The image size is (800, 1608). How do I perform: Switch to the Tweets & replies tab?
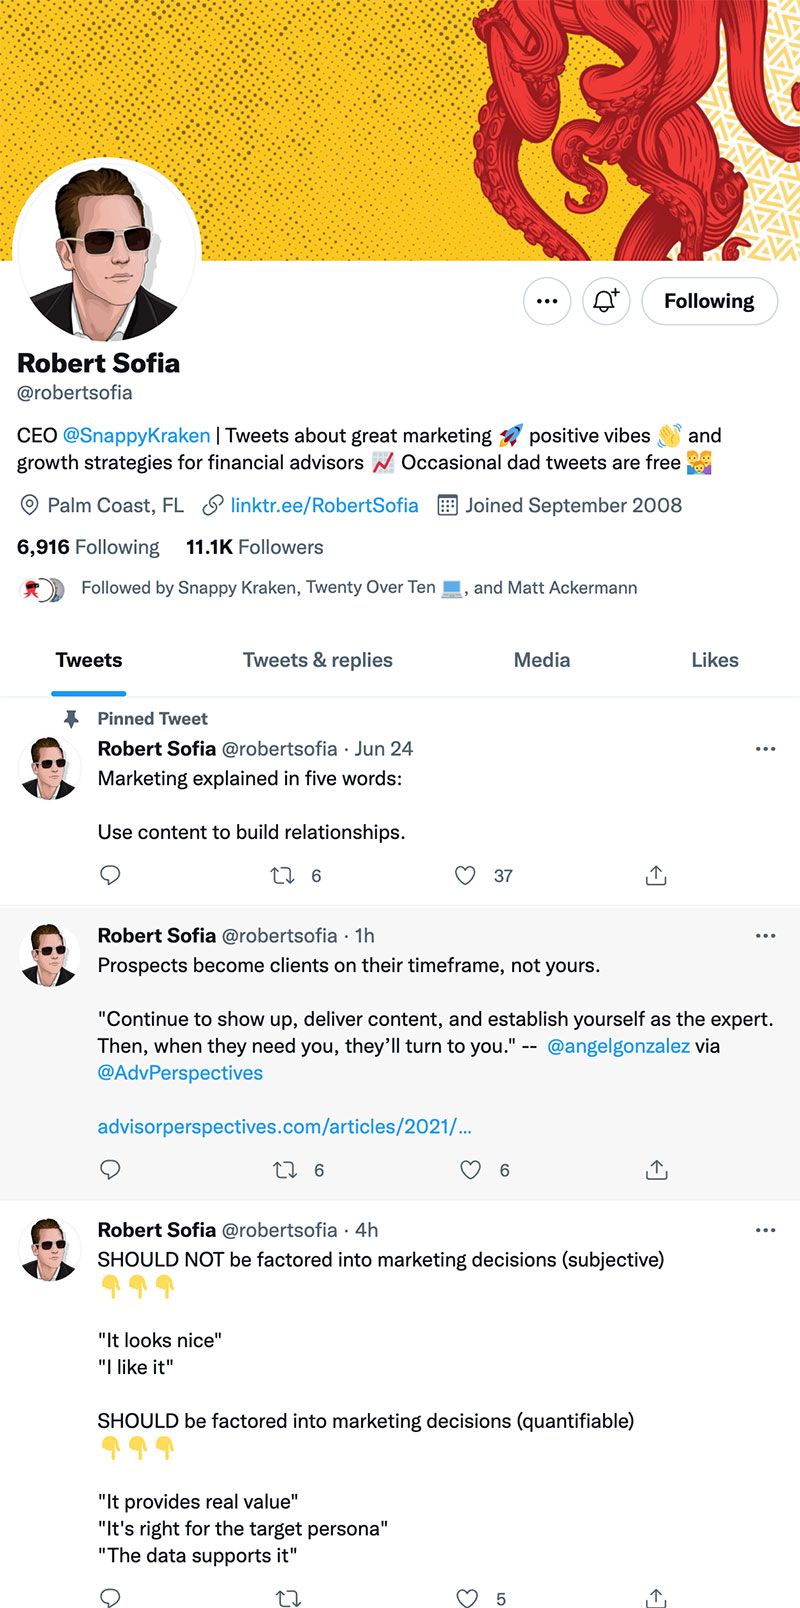[x=317, y=660]
